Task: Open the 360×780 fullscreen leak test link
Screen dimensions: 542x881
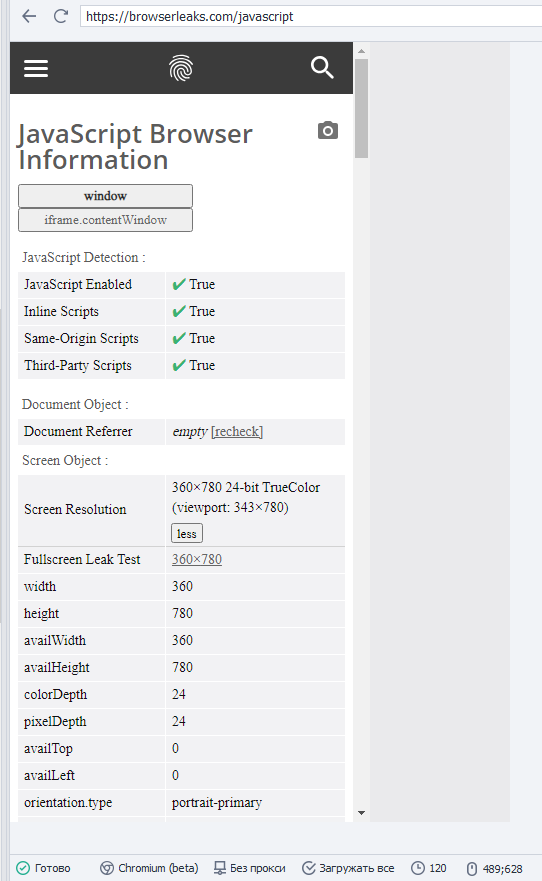Action: click(197, 560)
